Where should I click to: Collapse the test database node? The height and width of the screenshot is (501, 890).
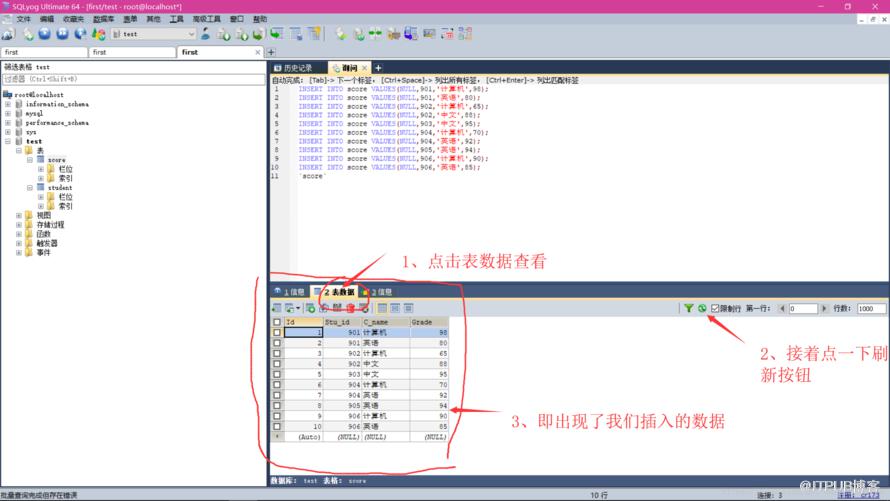tap(8, 141)
